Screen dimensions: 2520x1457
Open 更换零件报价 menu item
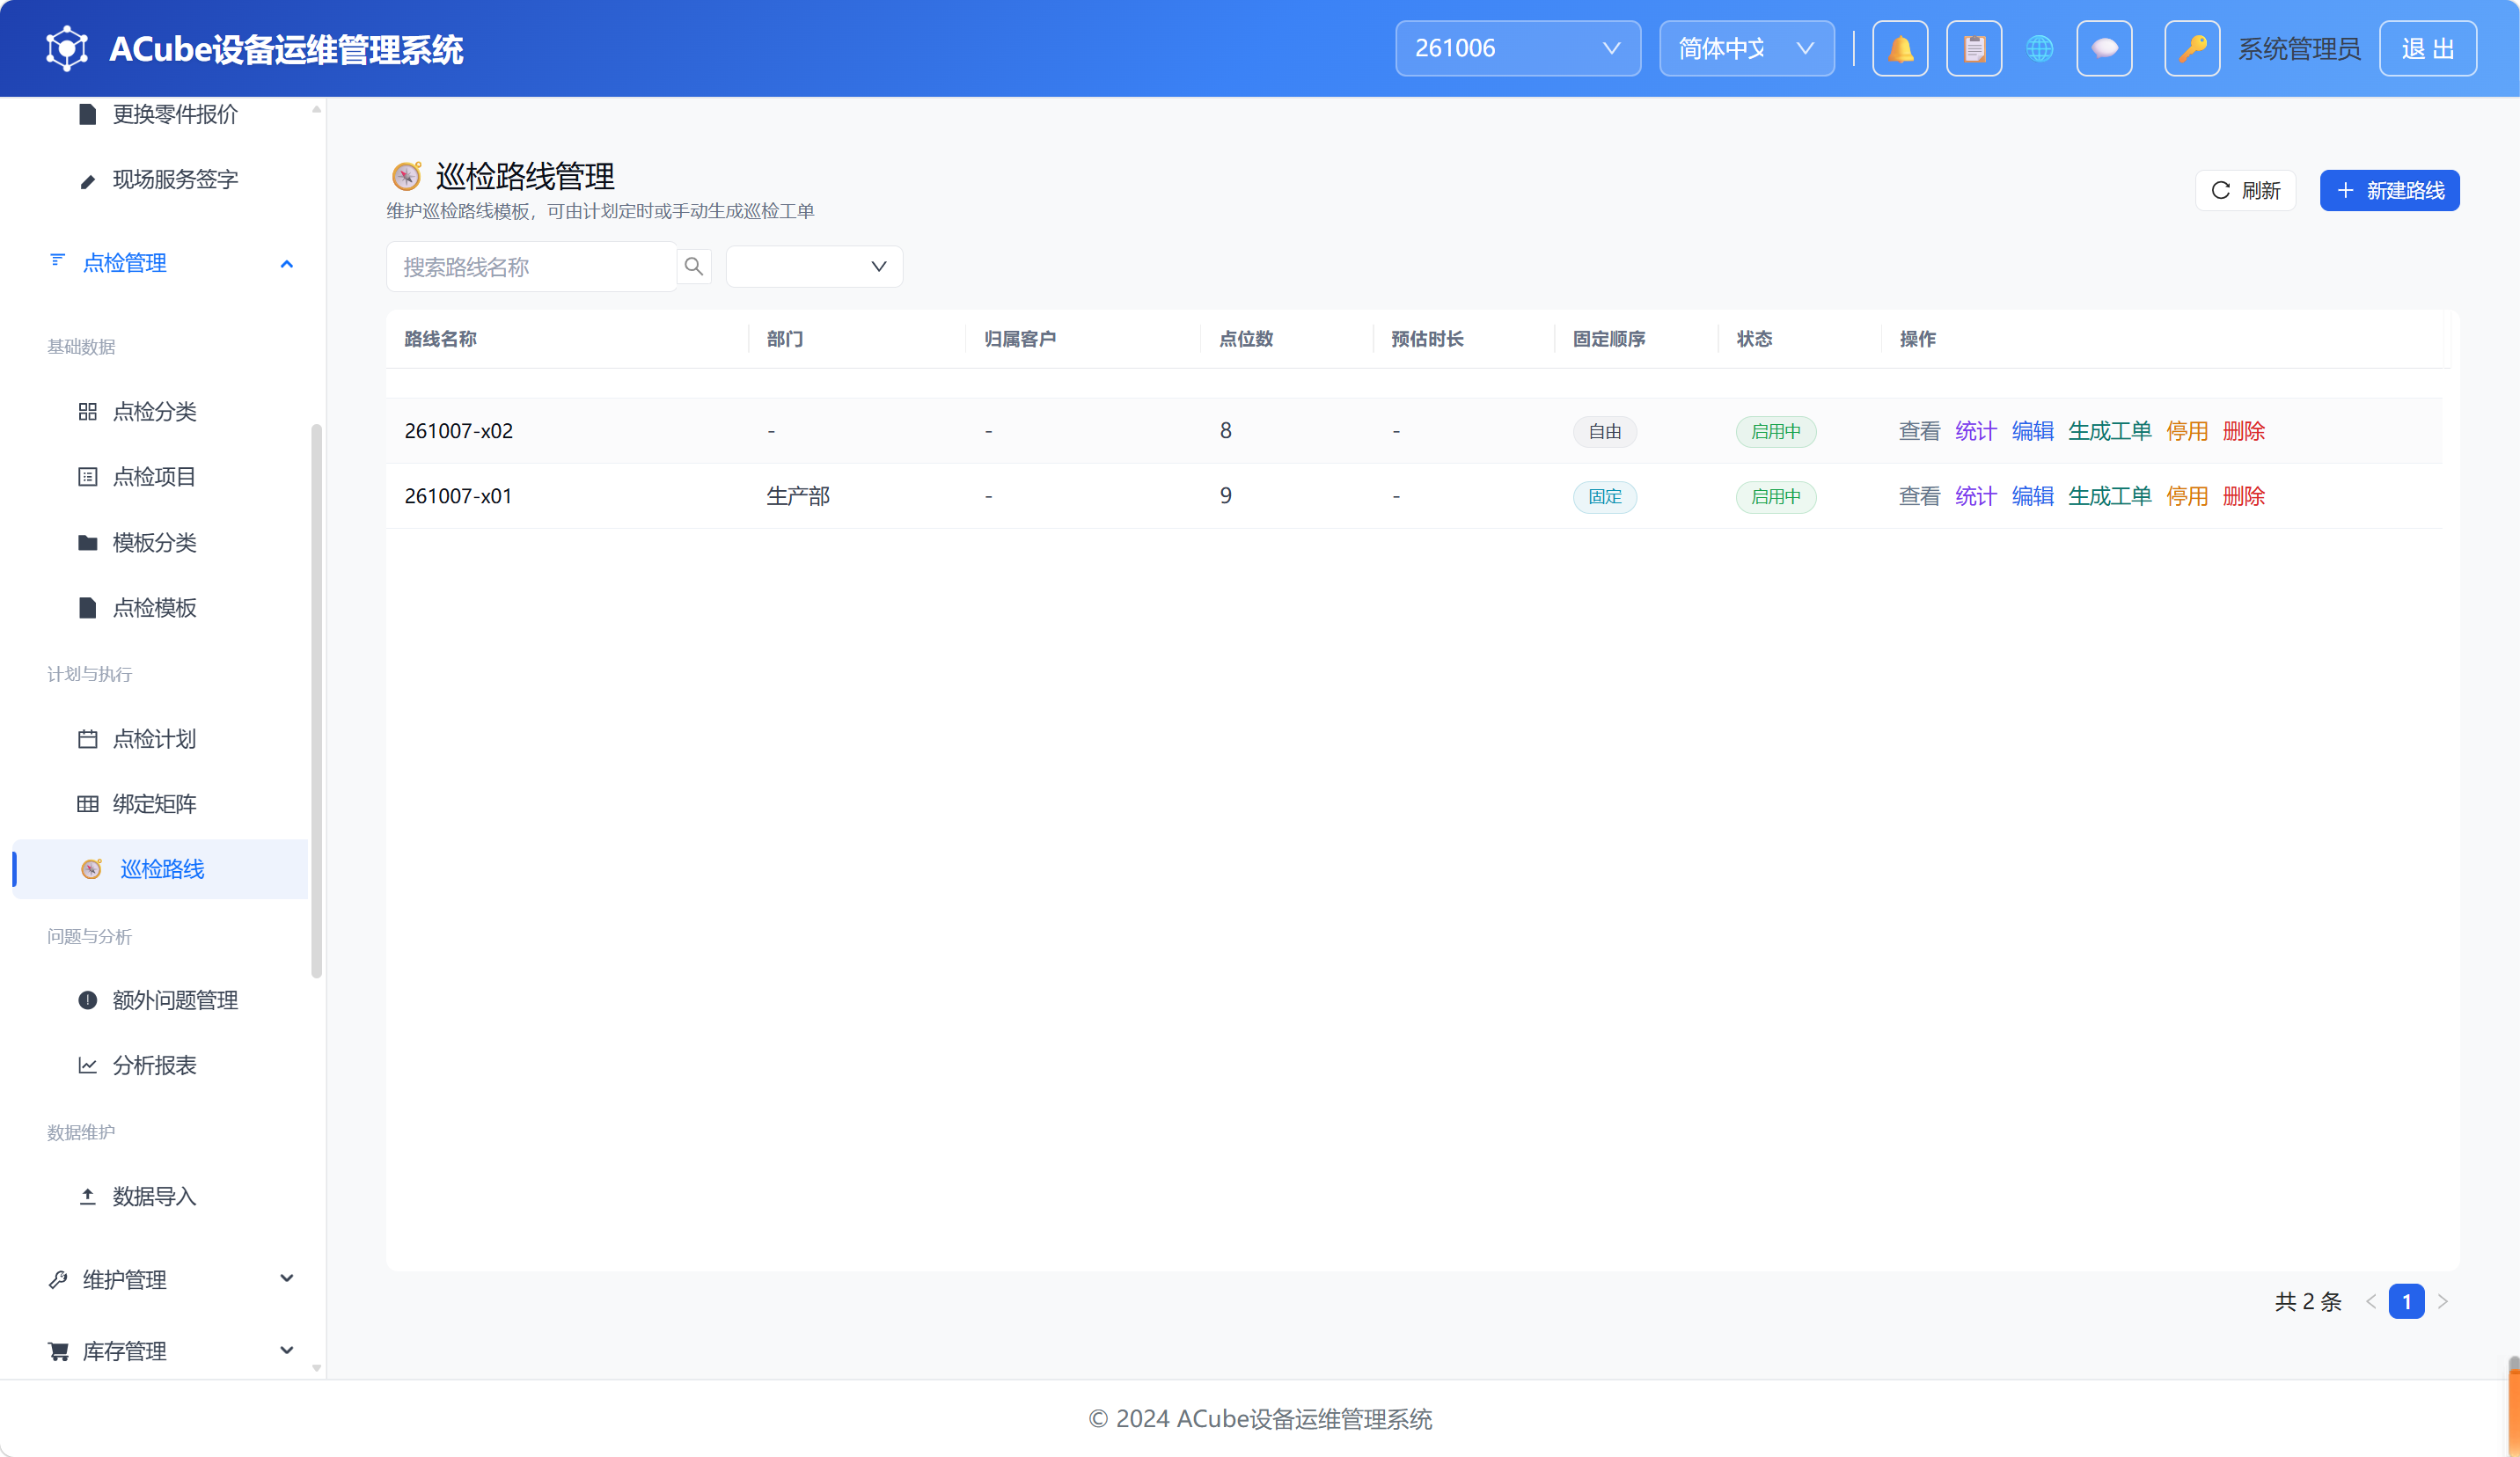tap(160, 114)
